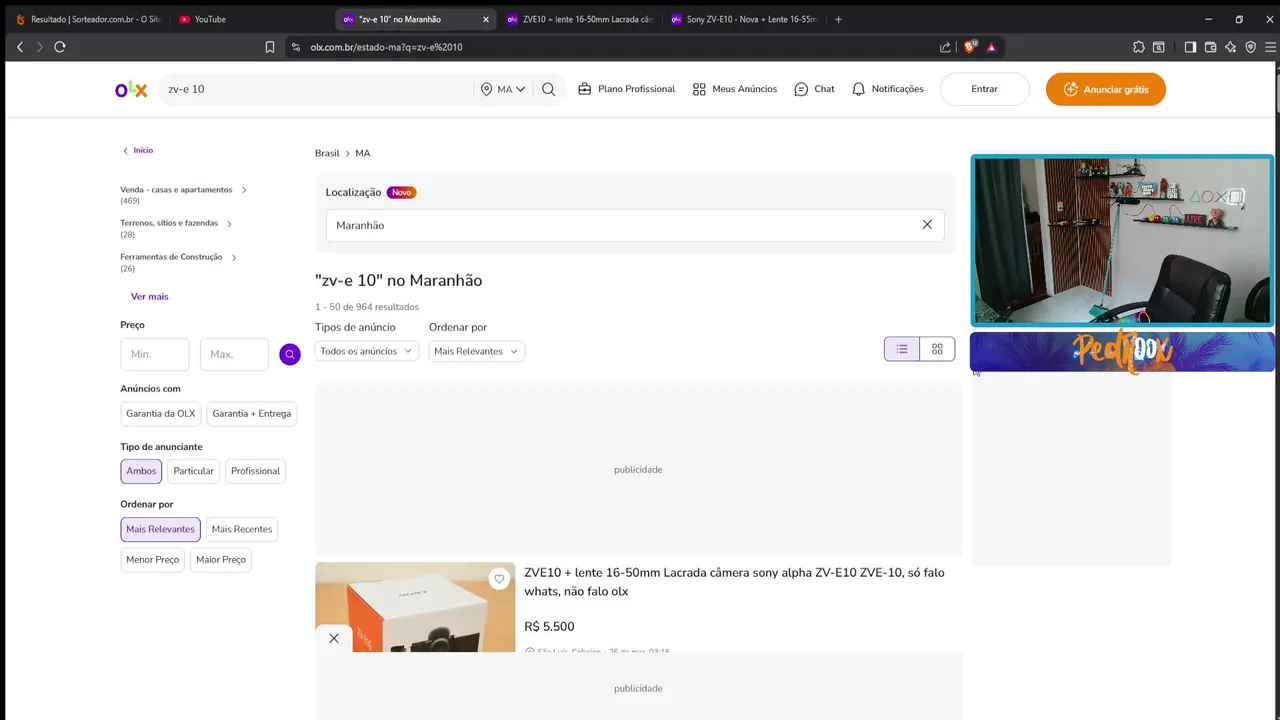Screen dimensions: 1280x720
Task: Clear the Maranhão location field
Action: point(927,225)
